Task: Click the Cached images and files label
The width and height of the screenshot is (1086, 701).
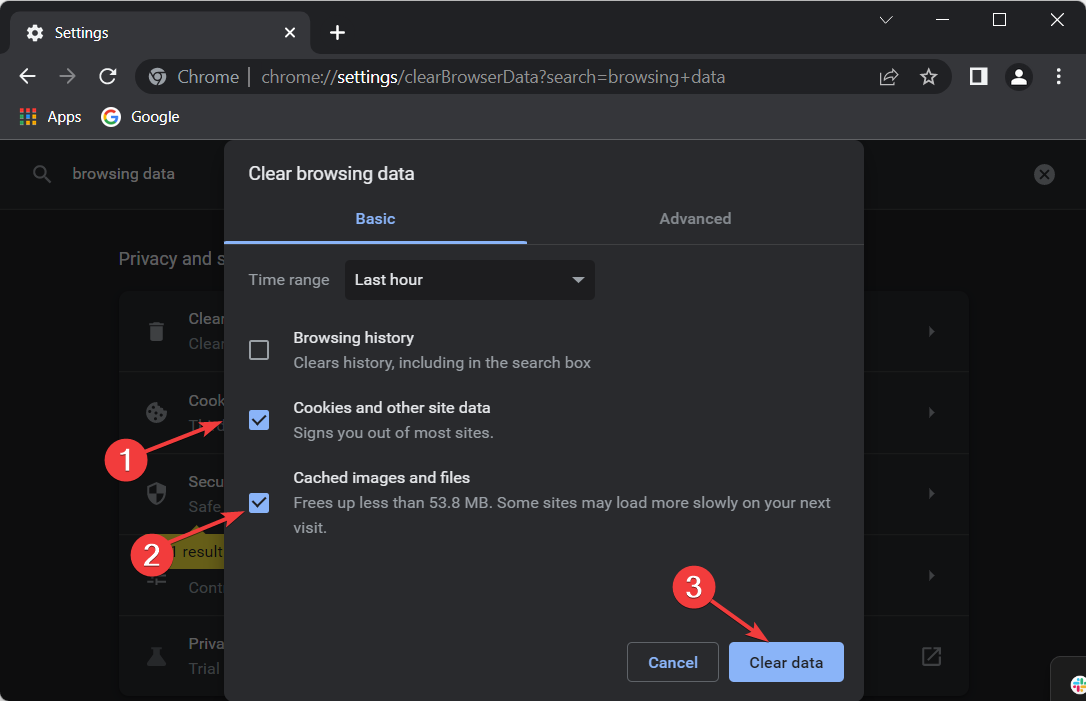Action: (x=382, y=478)
